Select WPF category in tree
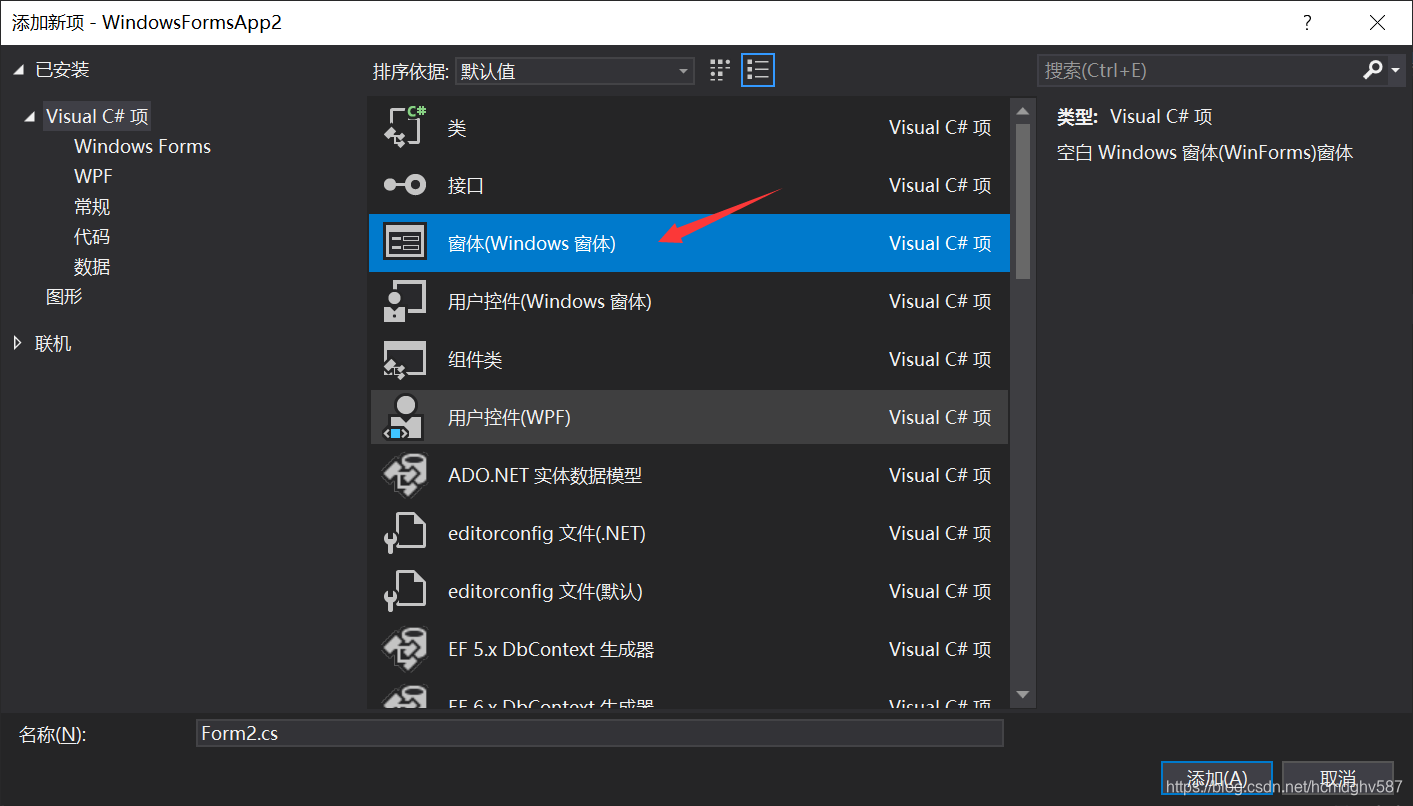 93,176
